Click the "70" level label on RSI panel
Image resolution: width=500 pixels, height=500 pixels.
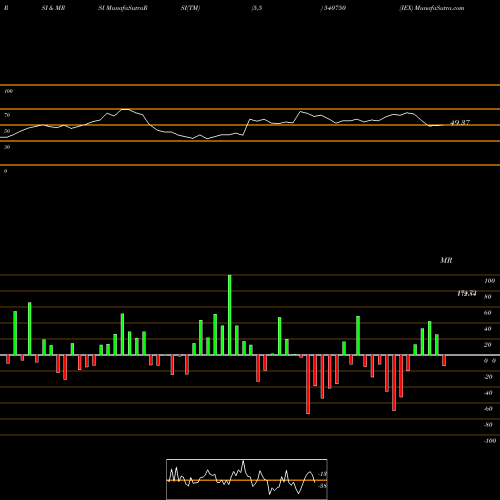[x=7, y=115]
